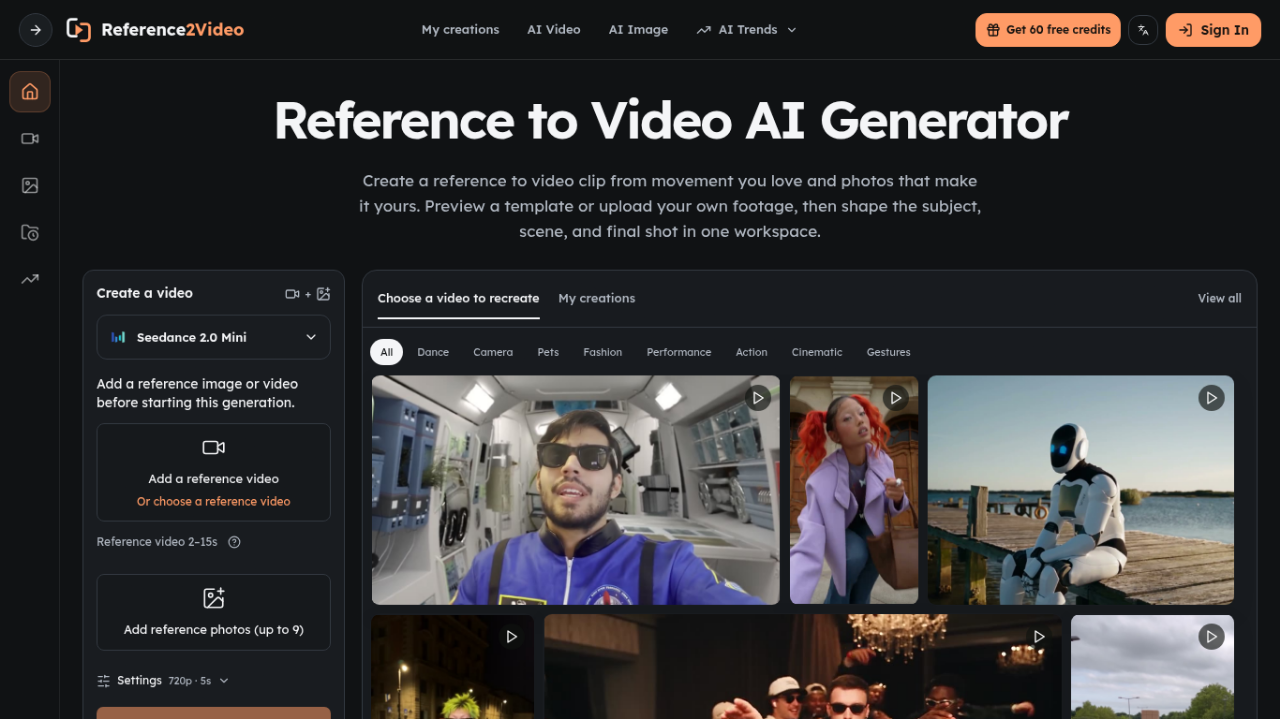Image resolution: width=1280 pixels, height=719 pixels.
Task: Open the trends arrow icon in sidebar
Action: point(30,280)
